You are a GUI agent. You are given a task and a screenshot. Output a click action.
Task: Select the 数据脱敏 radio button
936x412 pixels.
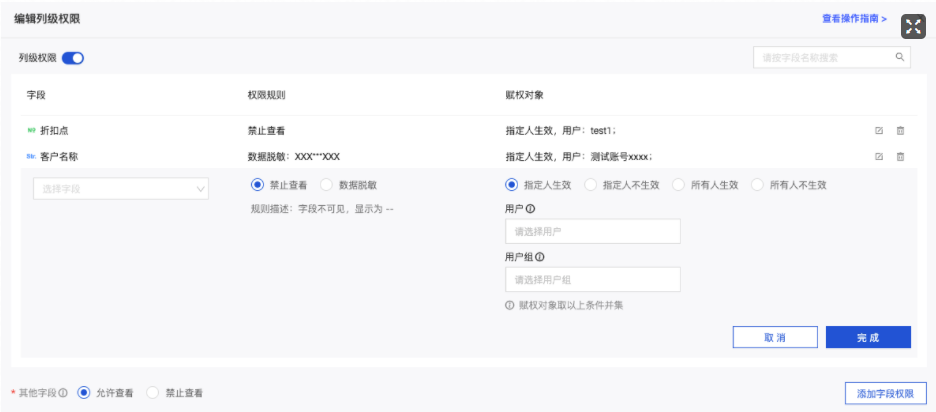click(327, 185)
